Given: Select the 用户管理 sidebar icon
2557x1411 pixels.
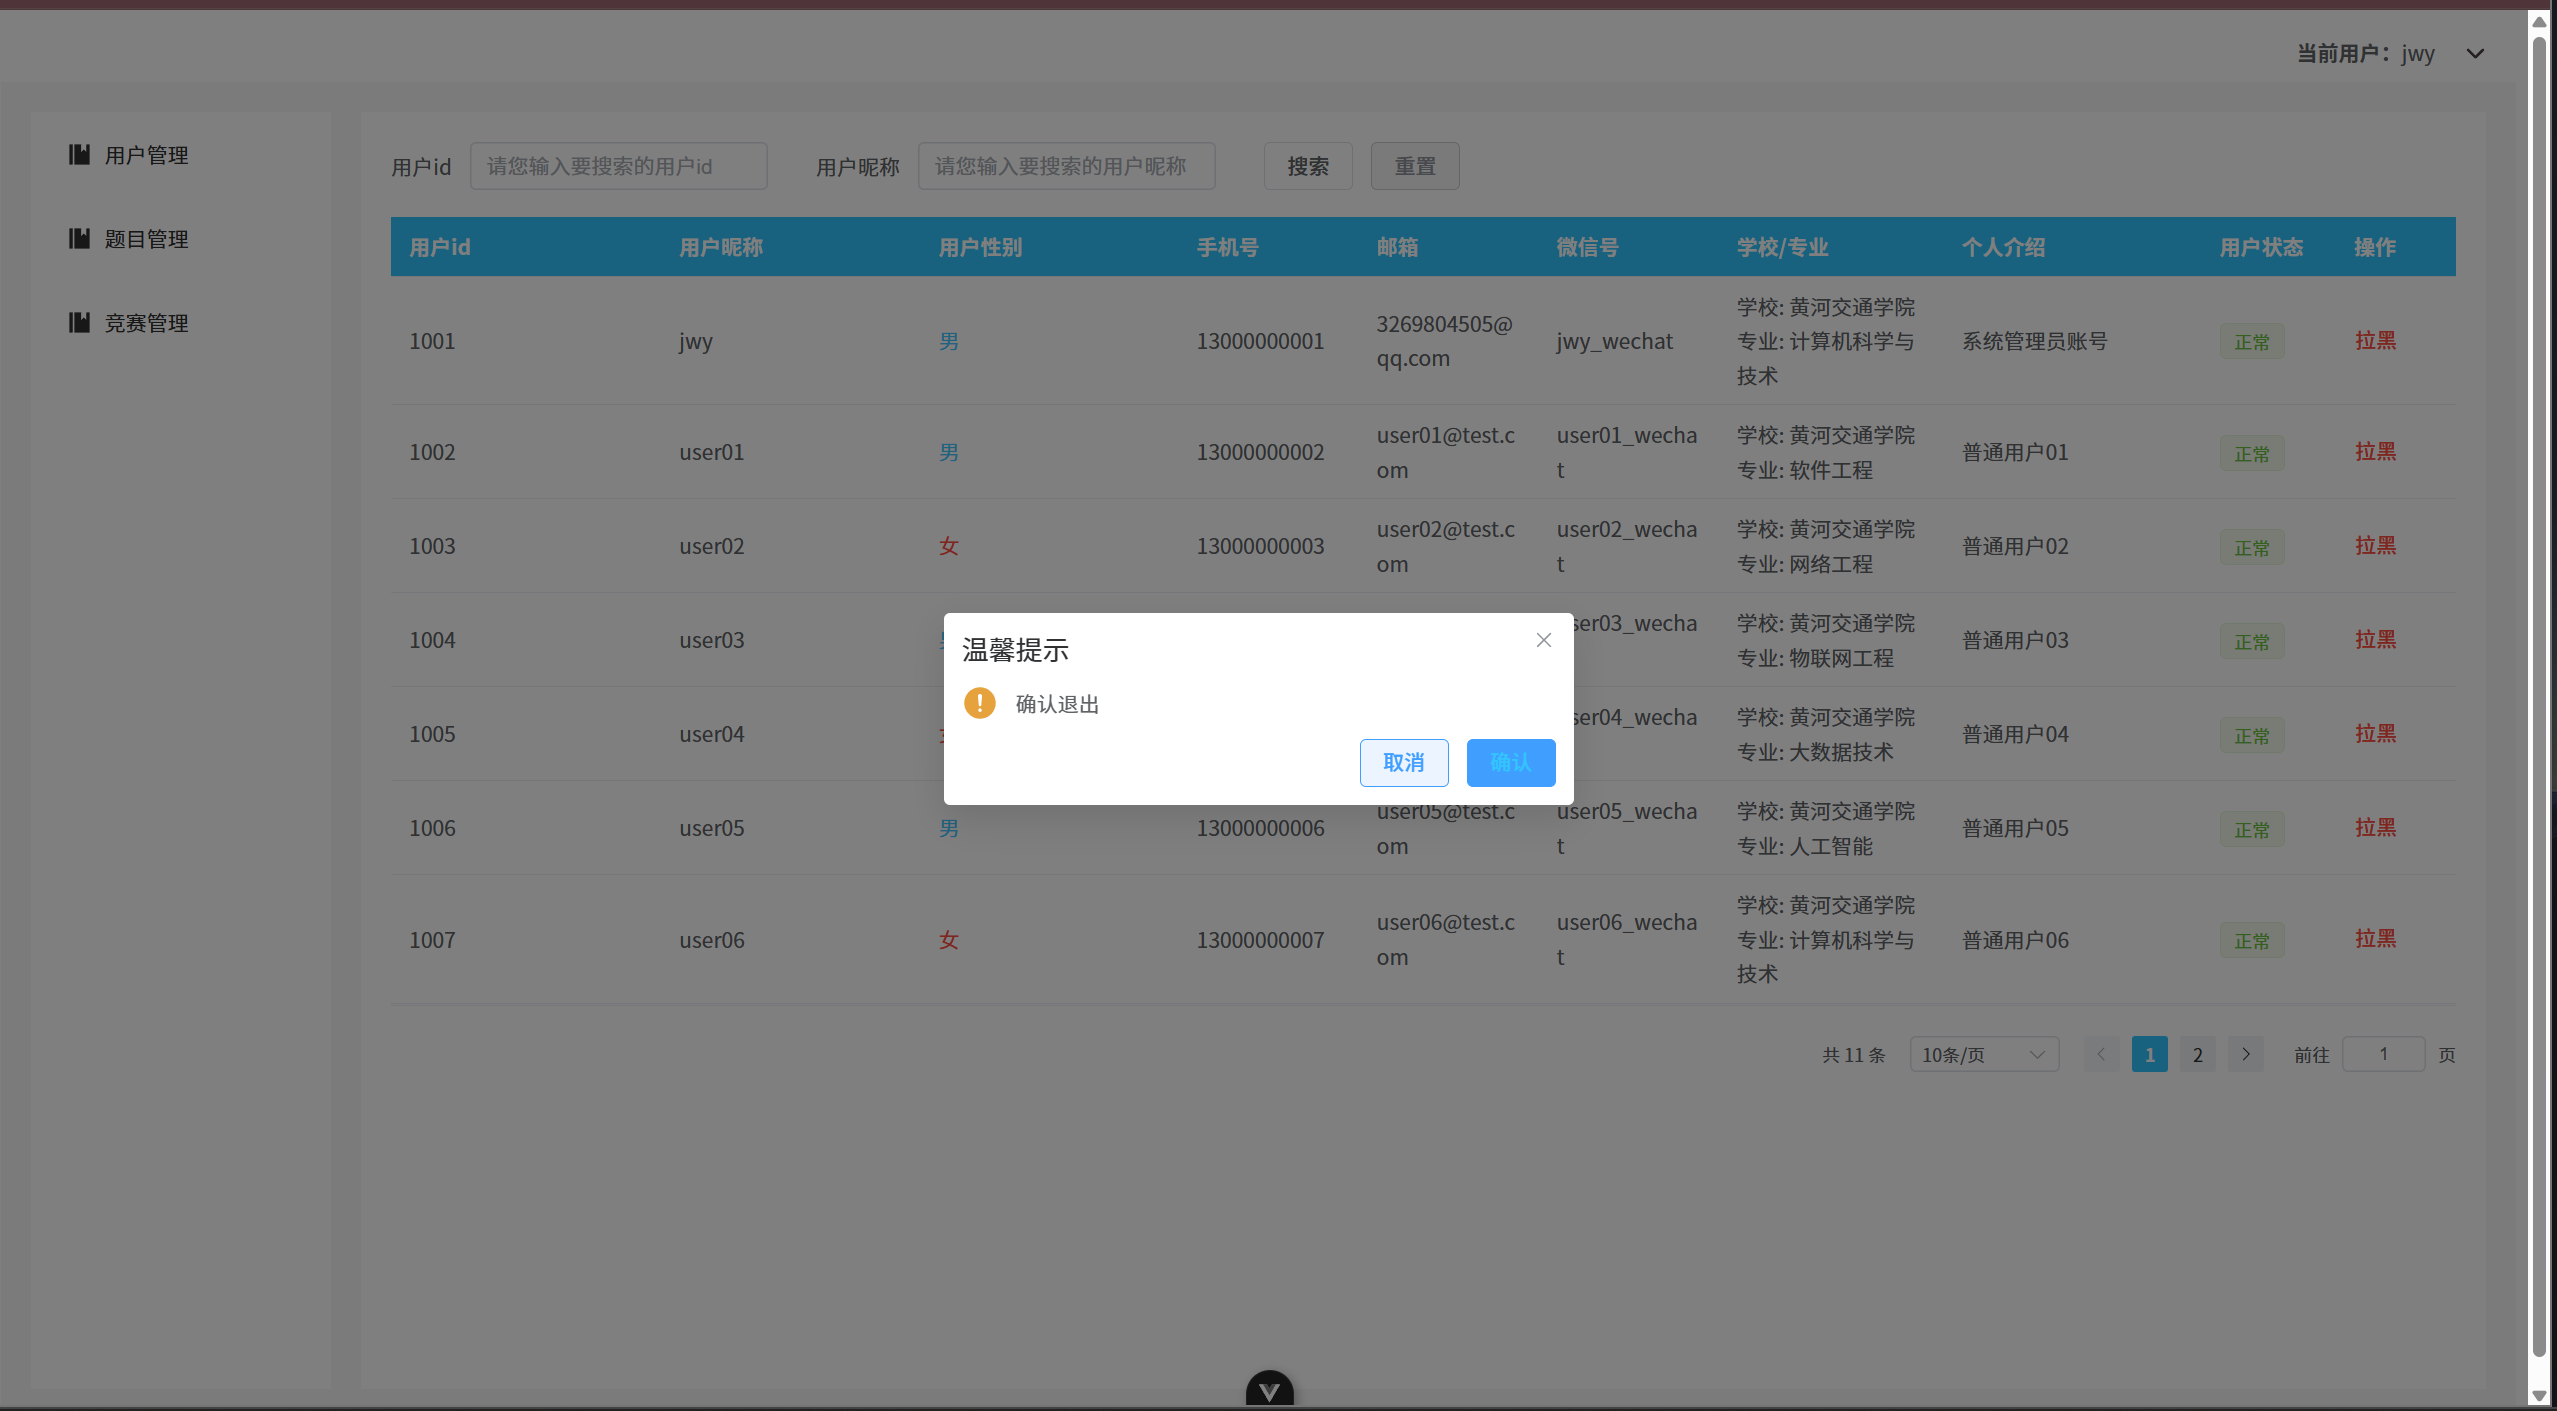Looking at the screenshot, I should (x=79, y=154).
